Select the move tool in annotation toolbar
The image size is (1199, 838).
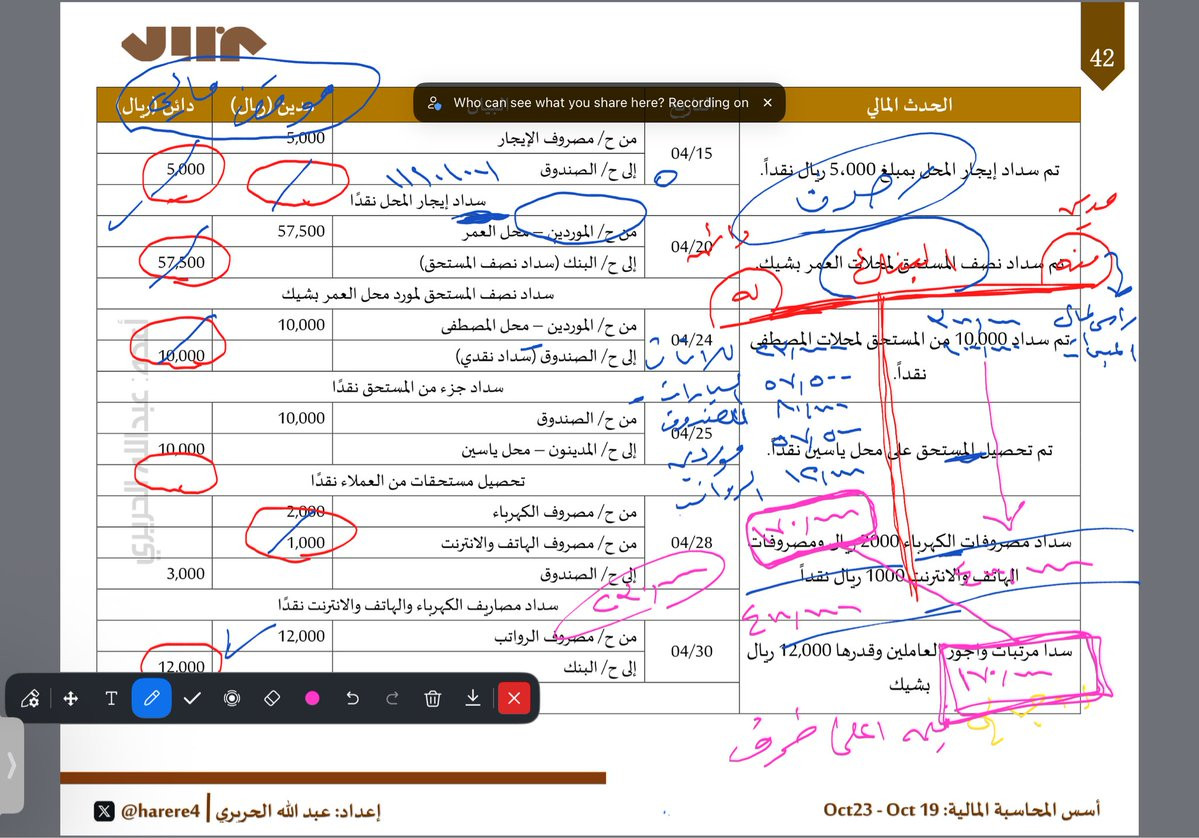[x=70, y=698]
